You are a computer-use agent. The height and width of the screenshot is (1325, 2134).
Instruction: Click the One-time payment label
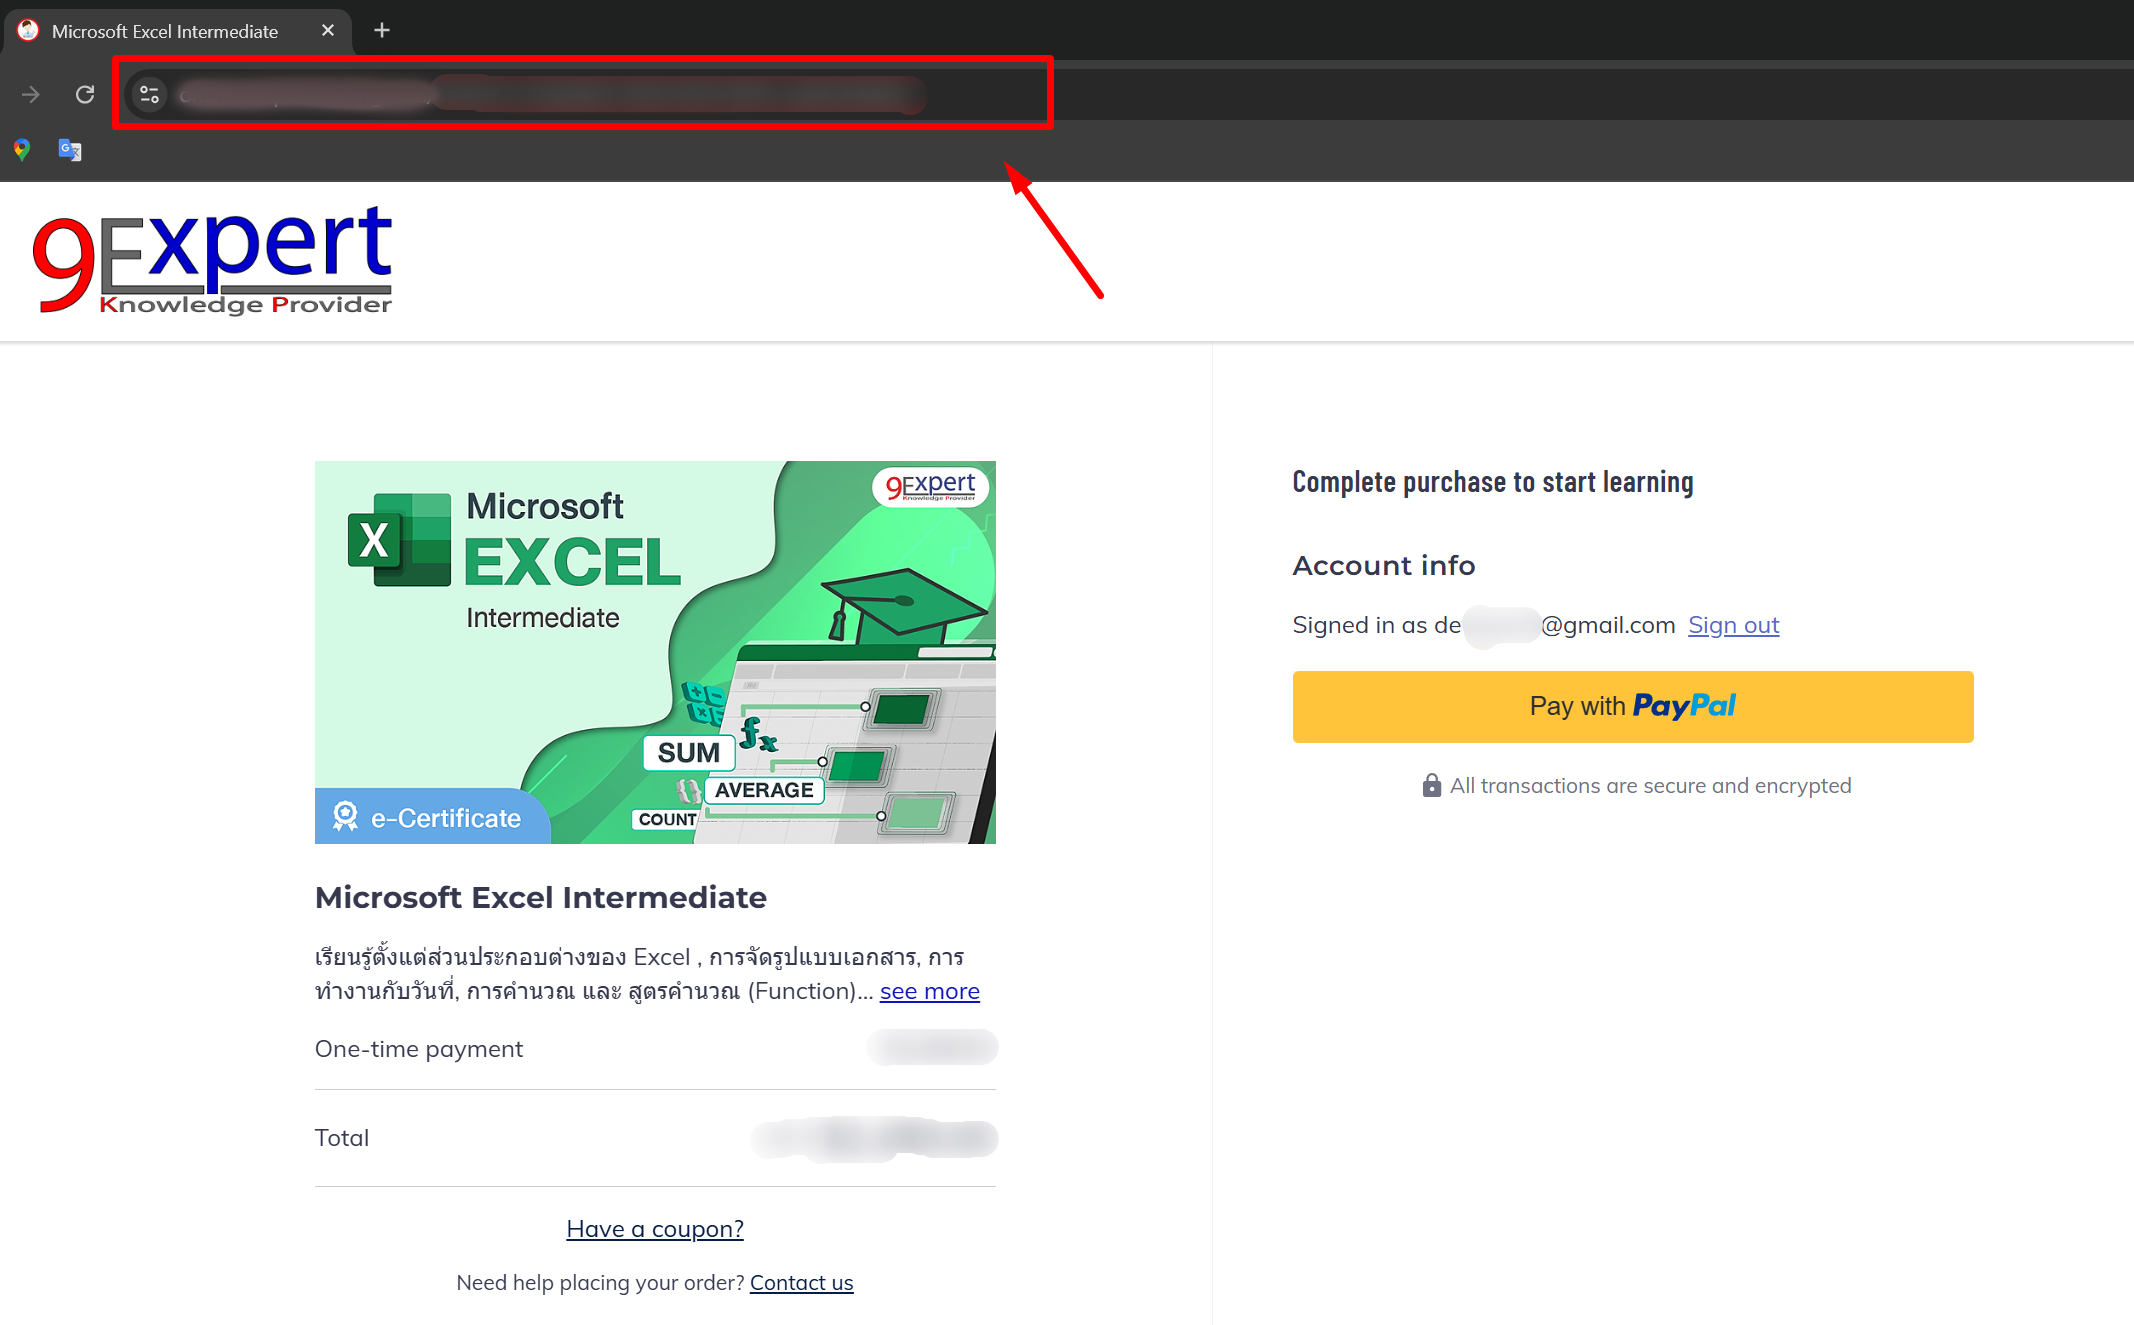[419, 1049]
